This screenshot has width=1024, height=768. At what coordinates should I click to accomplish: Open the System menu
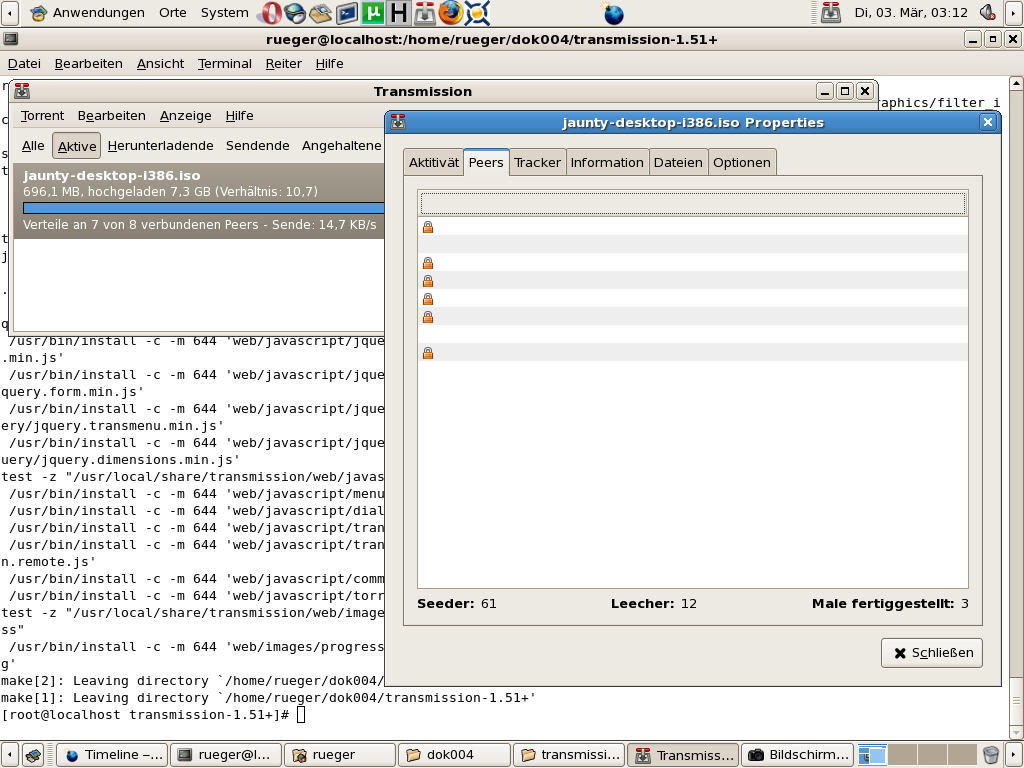tap(224, 12)
